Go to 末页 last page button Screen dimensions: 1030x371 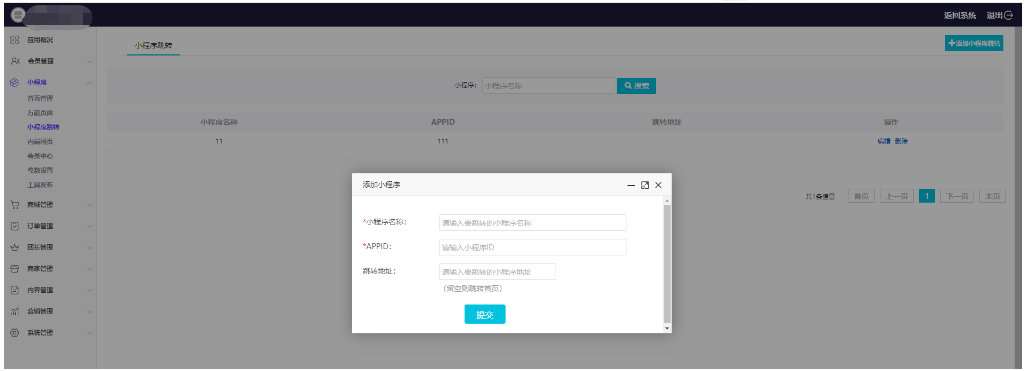click(993, 196)
